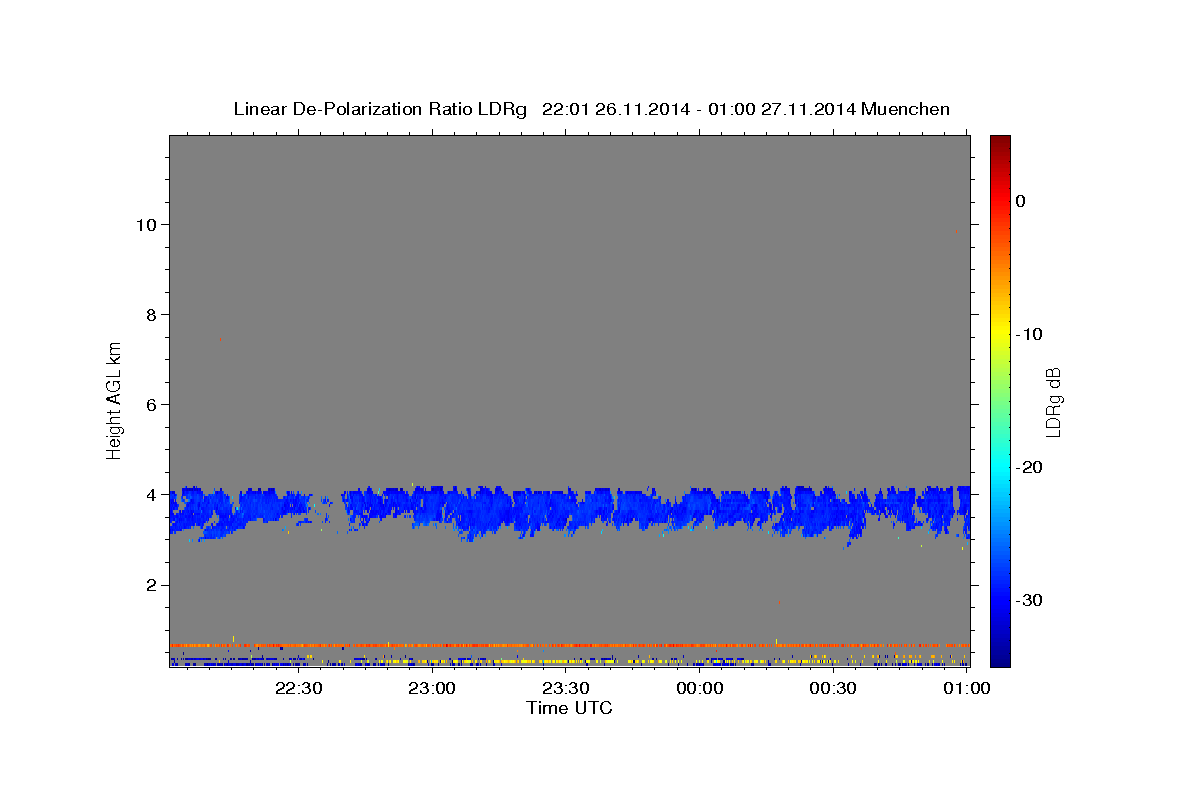Viewport: 1200px width, 800px height.
Task: Click the colorbar value 0
Action: 1021,201
